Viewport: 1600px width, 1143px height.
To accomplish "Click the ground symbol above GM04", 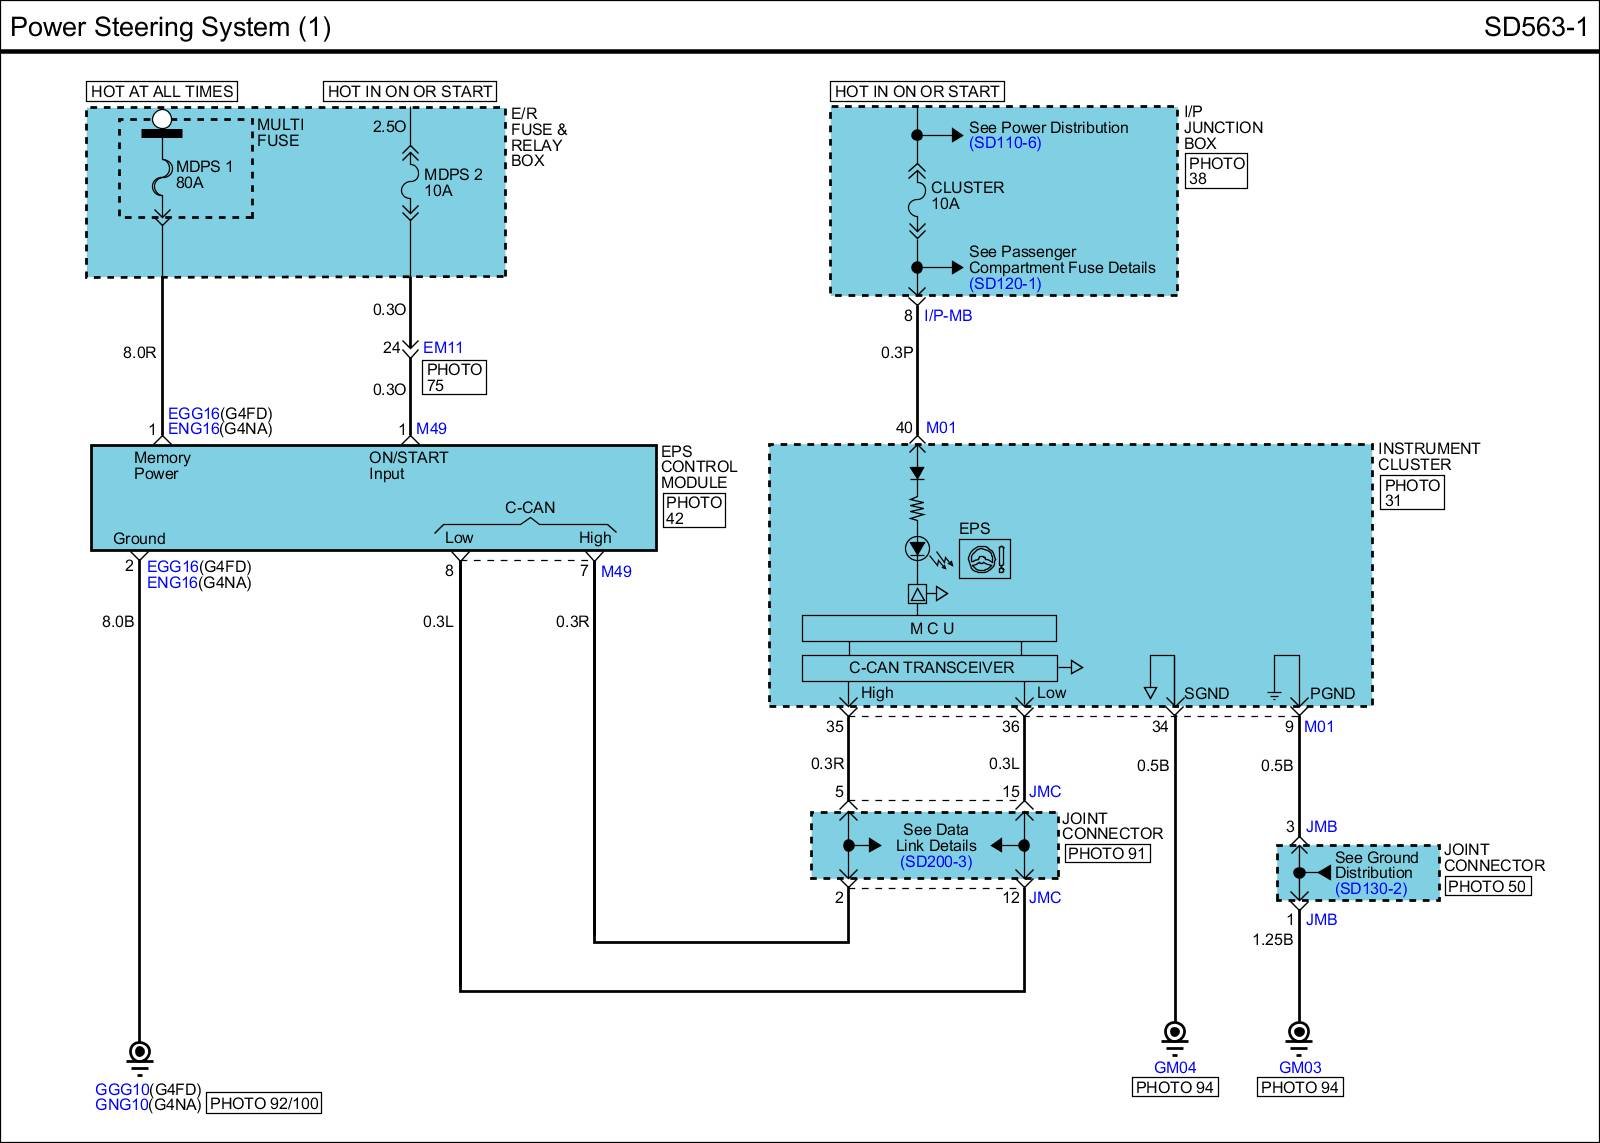I will pyautogui.click(x=1175, y=1033).
